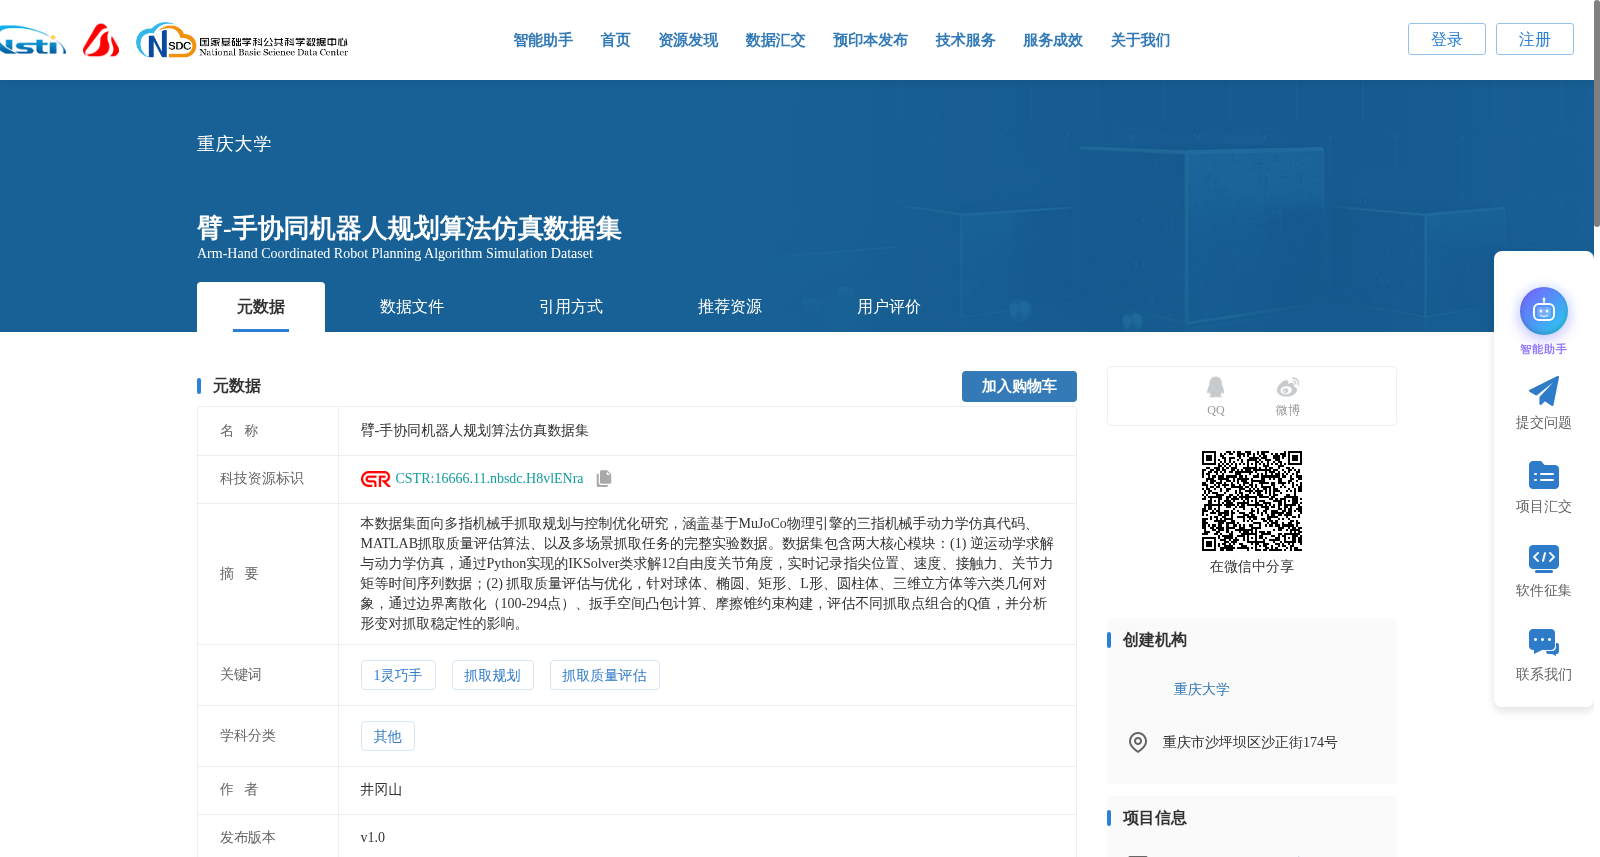Select the 元数据 tab
The height and width of the screenshot is (857, 1600).
(x=261, y=307)
